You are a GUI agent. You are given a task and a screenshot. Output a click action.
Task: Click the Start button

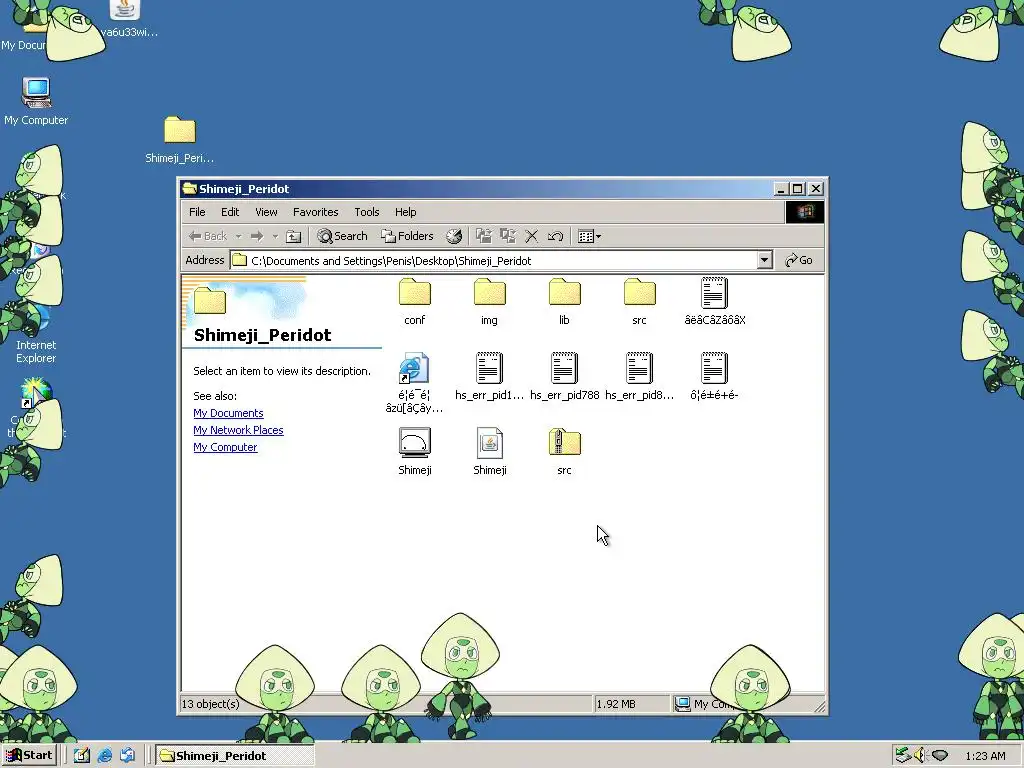pos(29,756)
